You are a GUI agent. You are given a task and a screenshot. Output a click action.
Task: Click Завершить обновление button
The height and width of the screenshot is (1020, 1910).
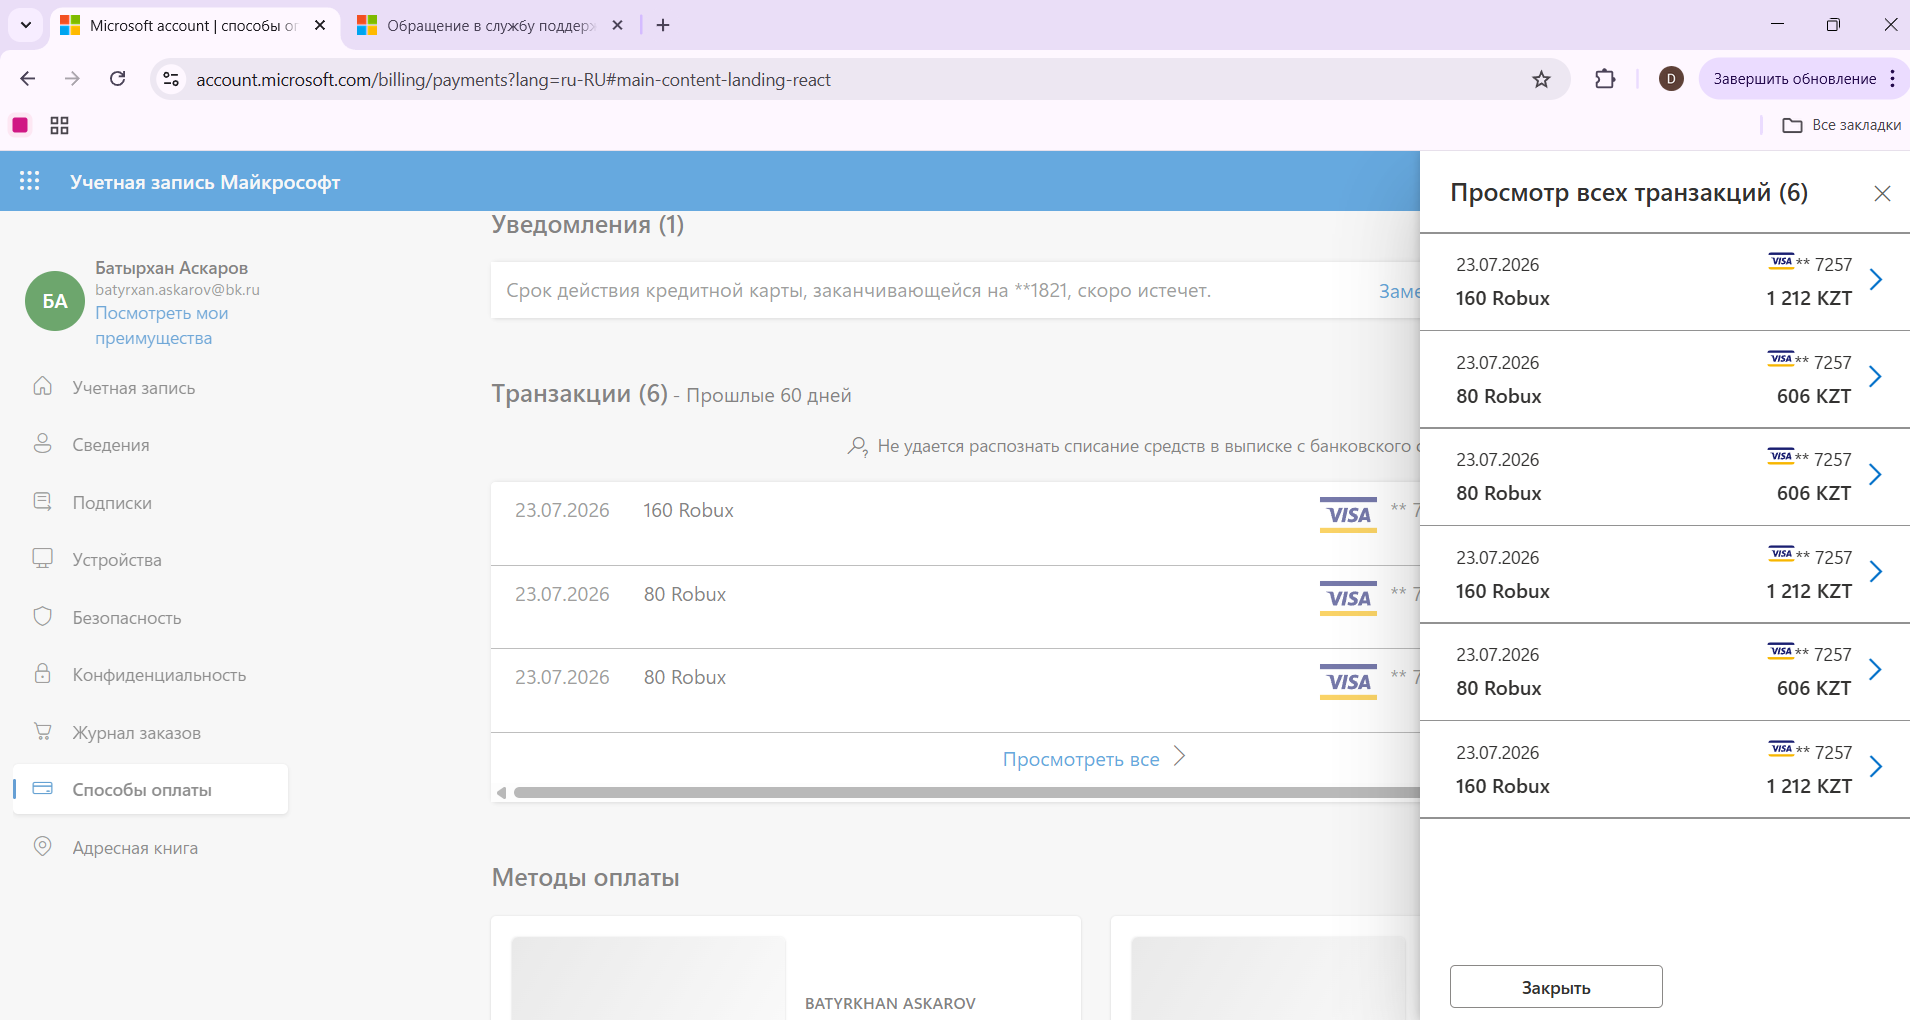pos(1794,79)
